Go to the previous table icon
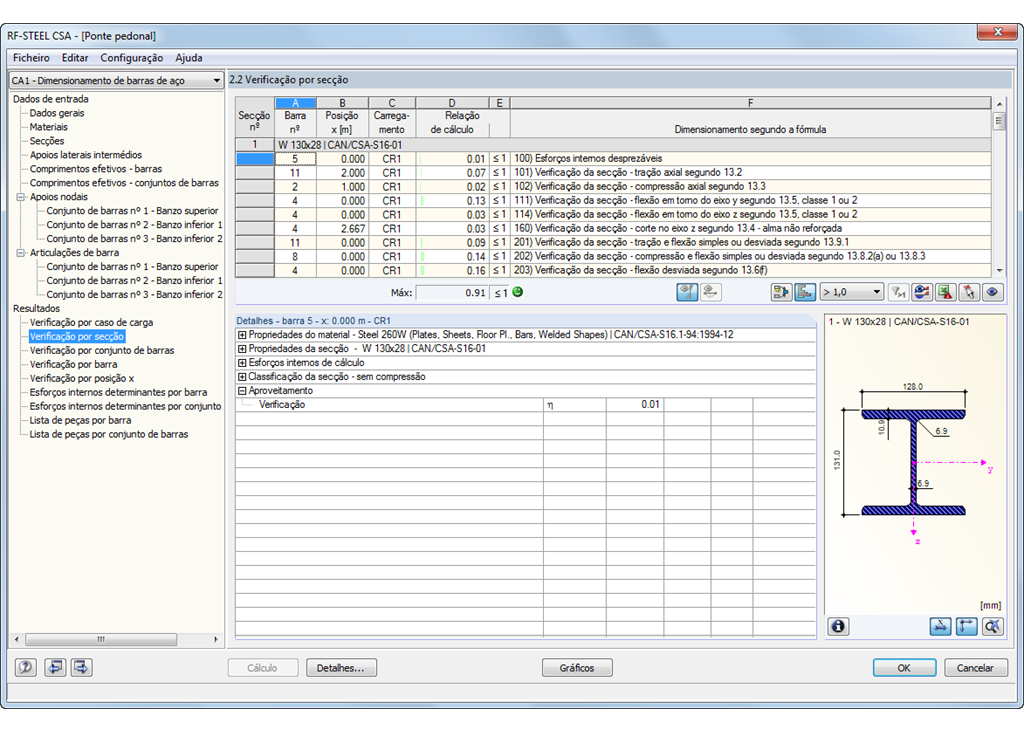Image resolution: width=1024 pixels, height=733 pixels. (56, 668)
